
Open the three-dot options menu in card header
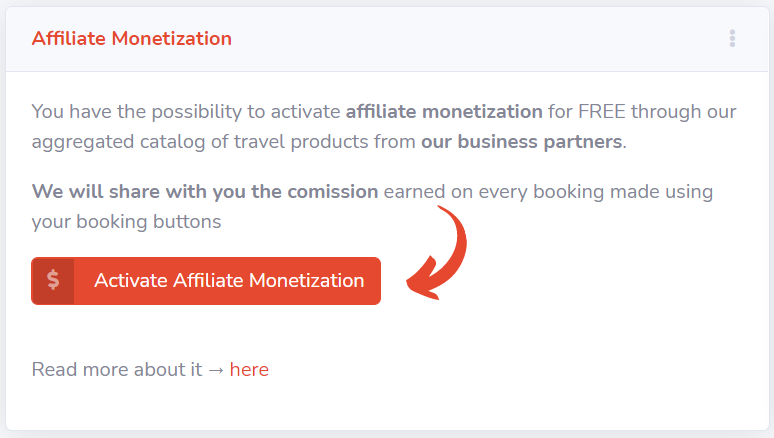tap(732, 39)
